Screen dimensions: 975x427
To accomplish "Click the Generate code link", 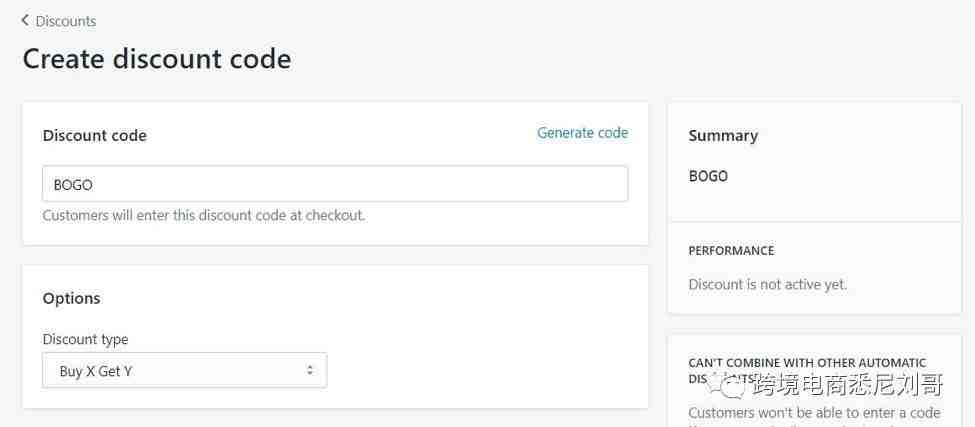I will click(x=583, y=132).
